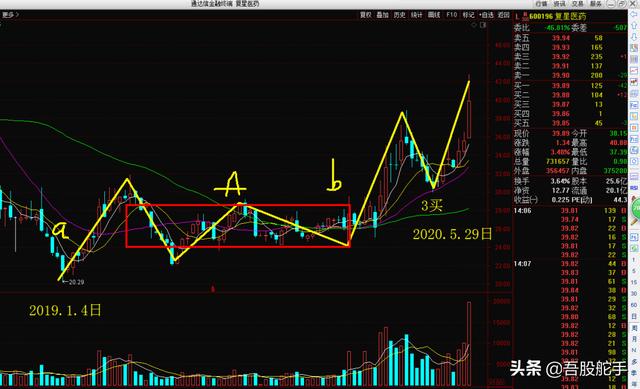
Task: Select the 画线 drawing-line tool
Action: 434,15
